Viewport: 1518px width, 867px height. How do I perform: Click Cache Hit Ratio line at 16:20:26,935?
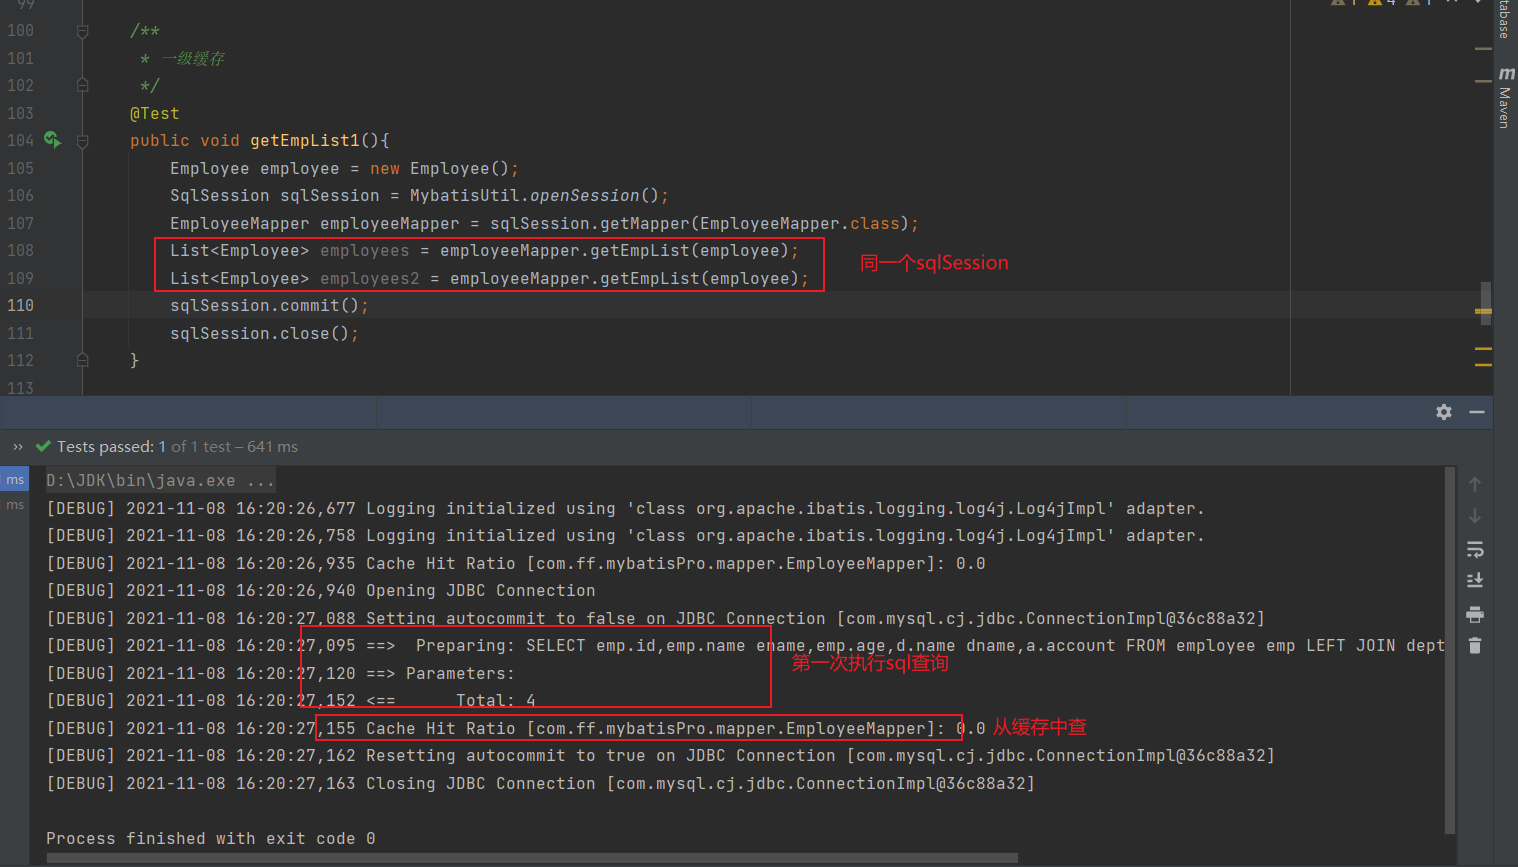point(516,564)
